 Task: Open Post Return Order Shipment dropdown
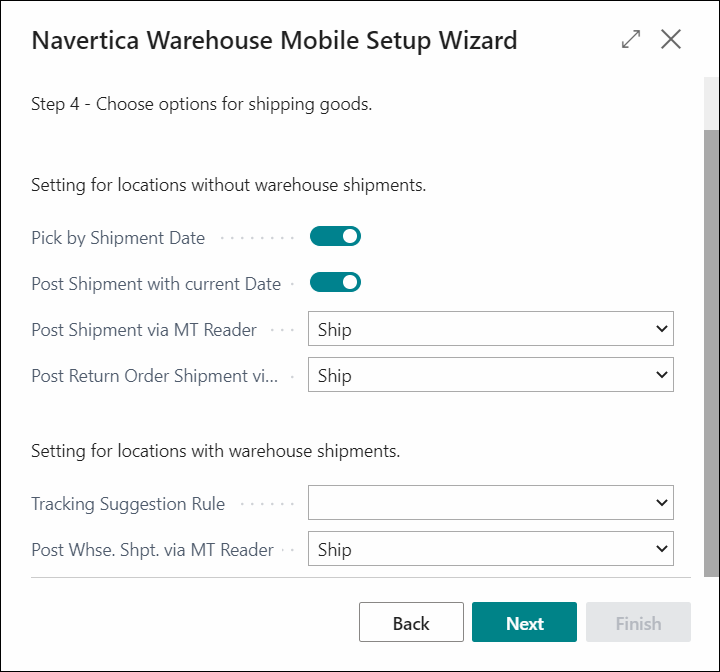coord(490,375)
